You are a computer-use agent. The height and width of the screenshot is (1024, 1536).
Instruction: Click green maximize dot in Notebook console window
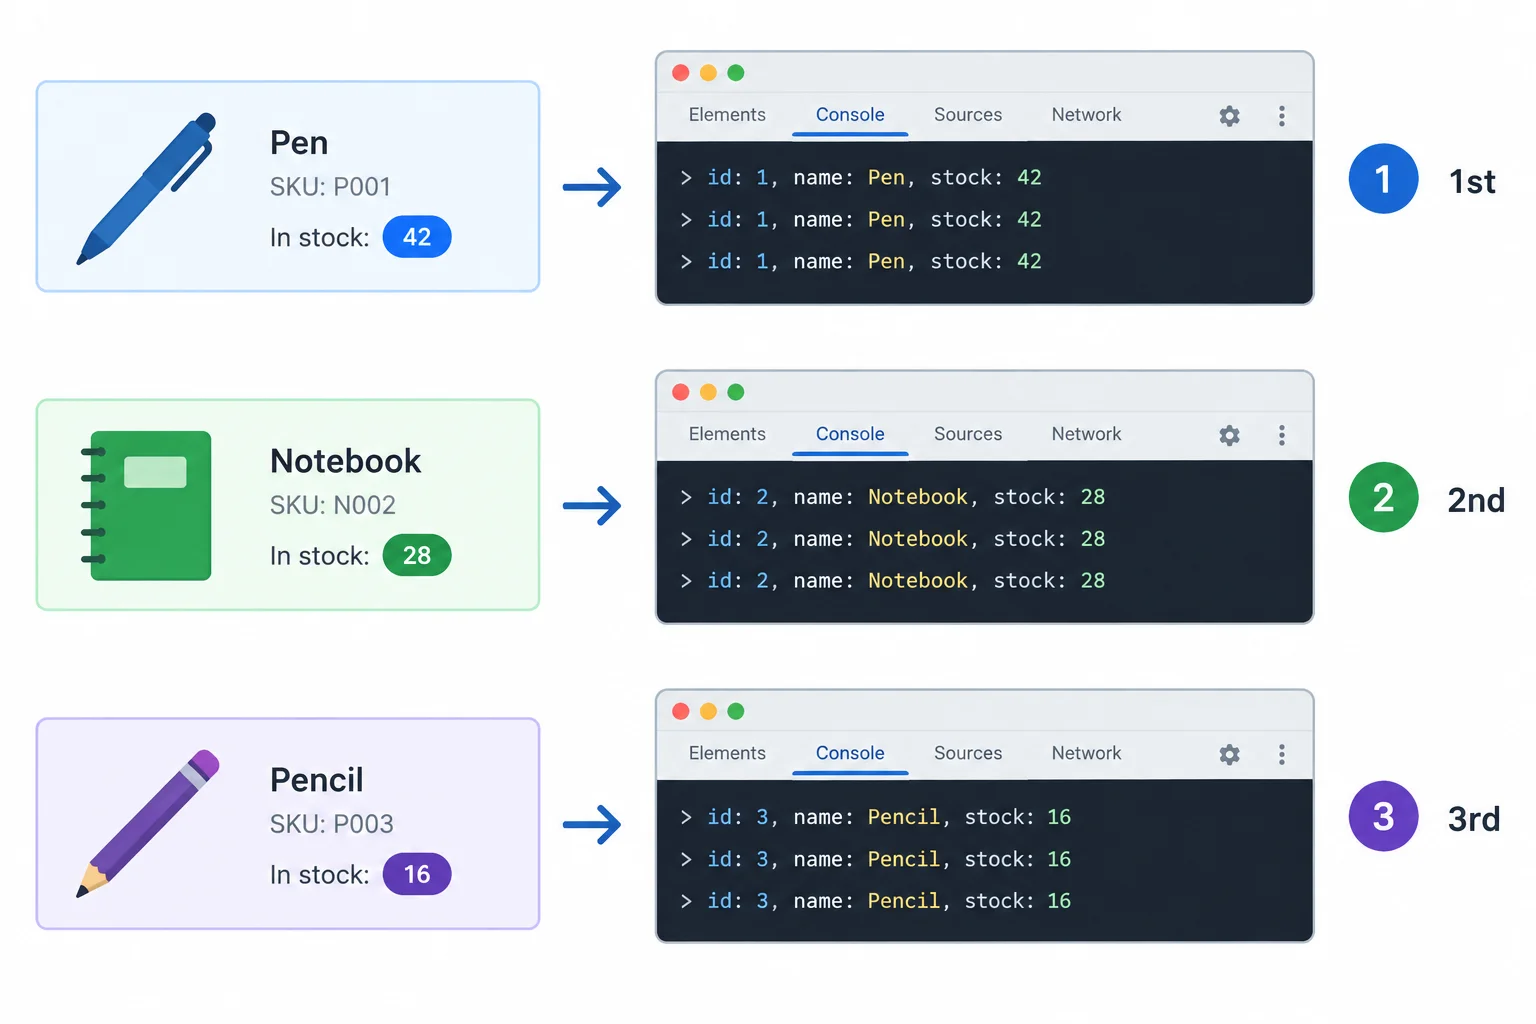(x=736, y=392)
